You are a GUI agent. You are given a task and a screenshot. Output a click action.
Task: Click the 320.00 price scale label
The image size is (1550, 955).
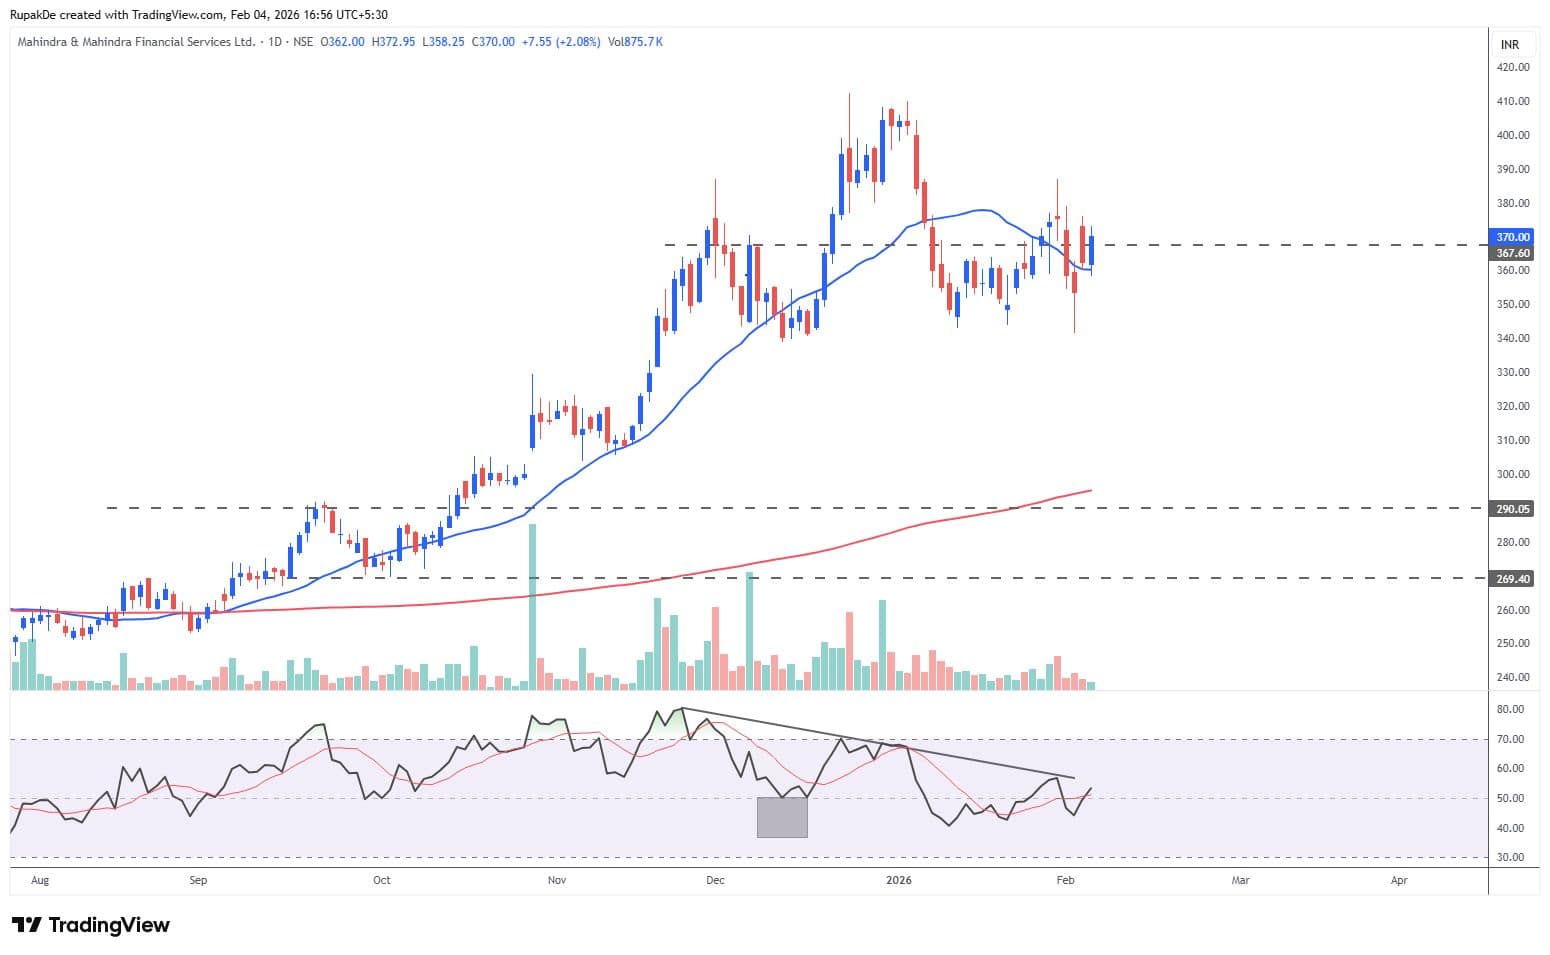(1513, 406)
